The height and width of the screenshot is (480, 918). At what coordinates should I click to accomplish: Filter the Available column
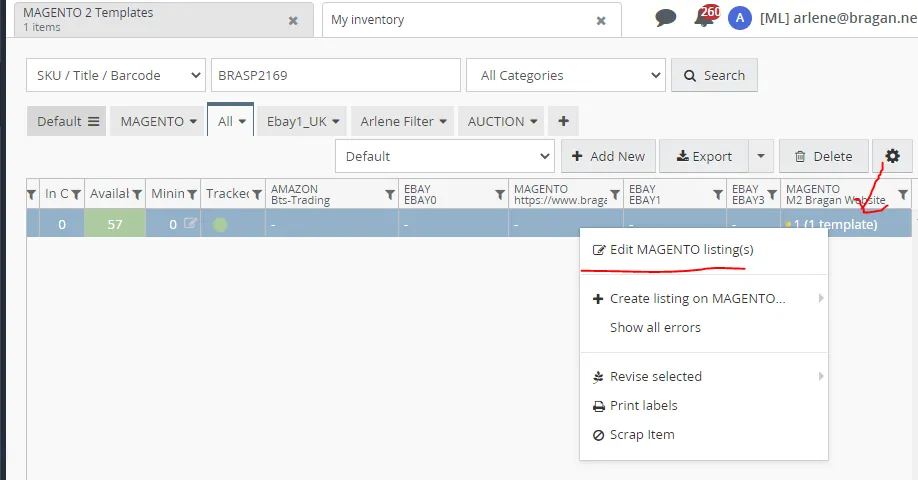pos(137,195)
